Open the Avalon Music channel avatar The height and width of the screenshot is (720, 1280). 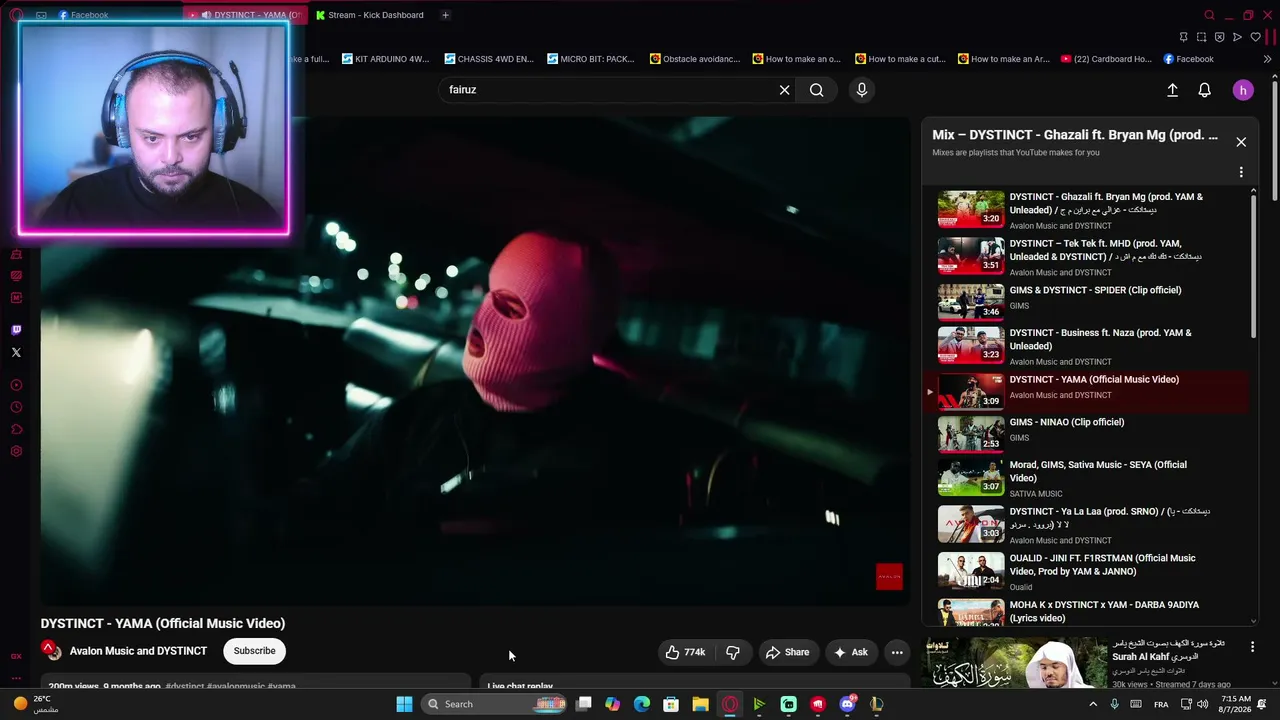pyautogui.click(x=51, y=651)
